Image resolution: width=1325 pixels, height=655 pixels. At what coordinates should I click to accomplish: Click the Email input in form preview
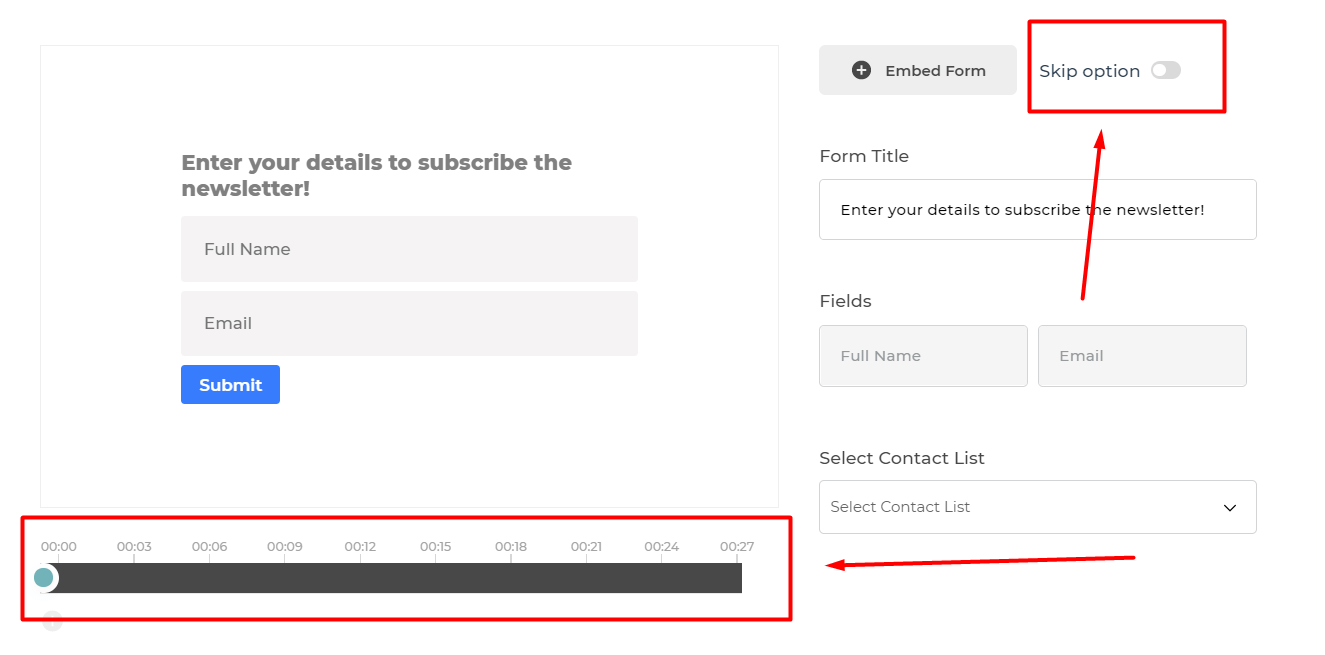point(409,323)
